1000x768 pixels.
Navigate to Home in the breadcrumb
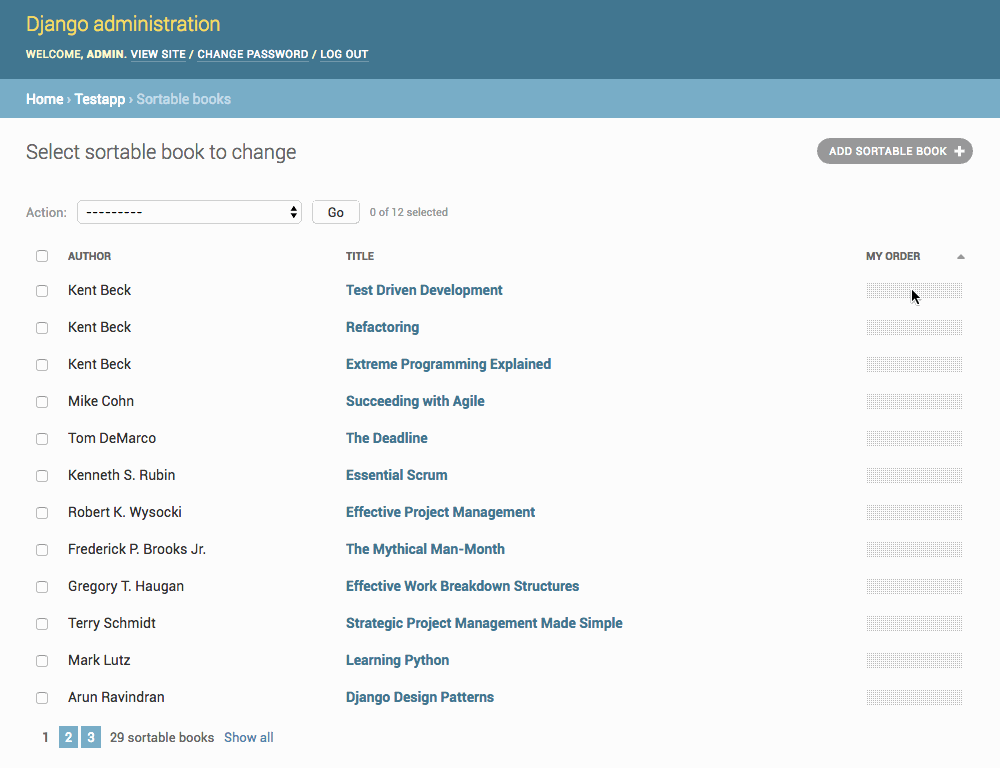[x=44, y=99]
